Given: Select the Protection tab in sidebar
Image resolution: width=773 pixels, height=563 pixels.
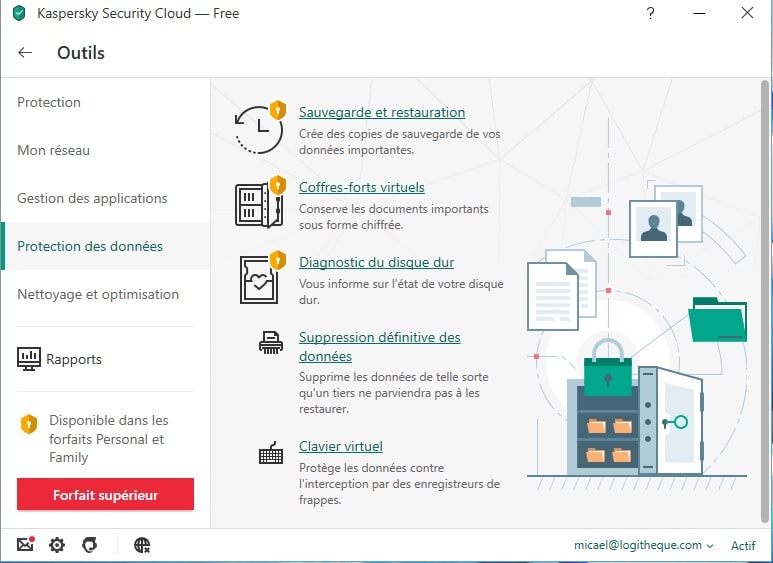Looking at the screenshot, I should (x=49, y=102).
